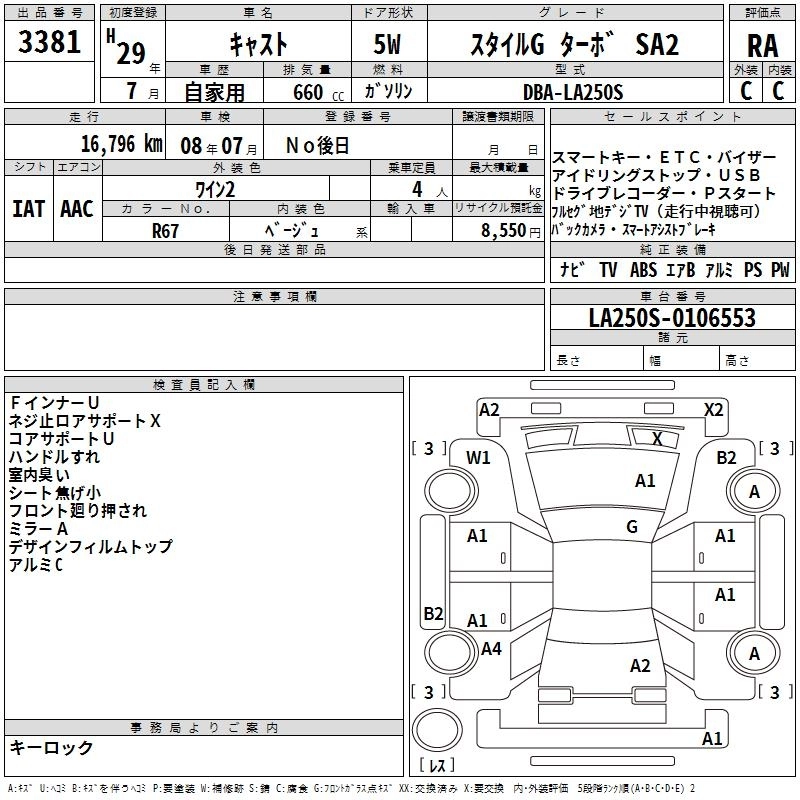The width and height of the screenshot is (800, 800).
Task: Click the フルセグ地デジTV line
Action: coord(656,211)
